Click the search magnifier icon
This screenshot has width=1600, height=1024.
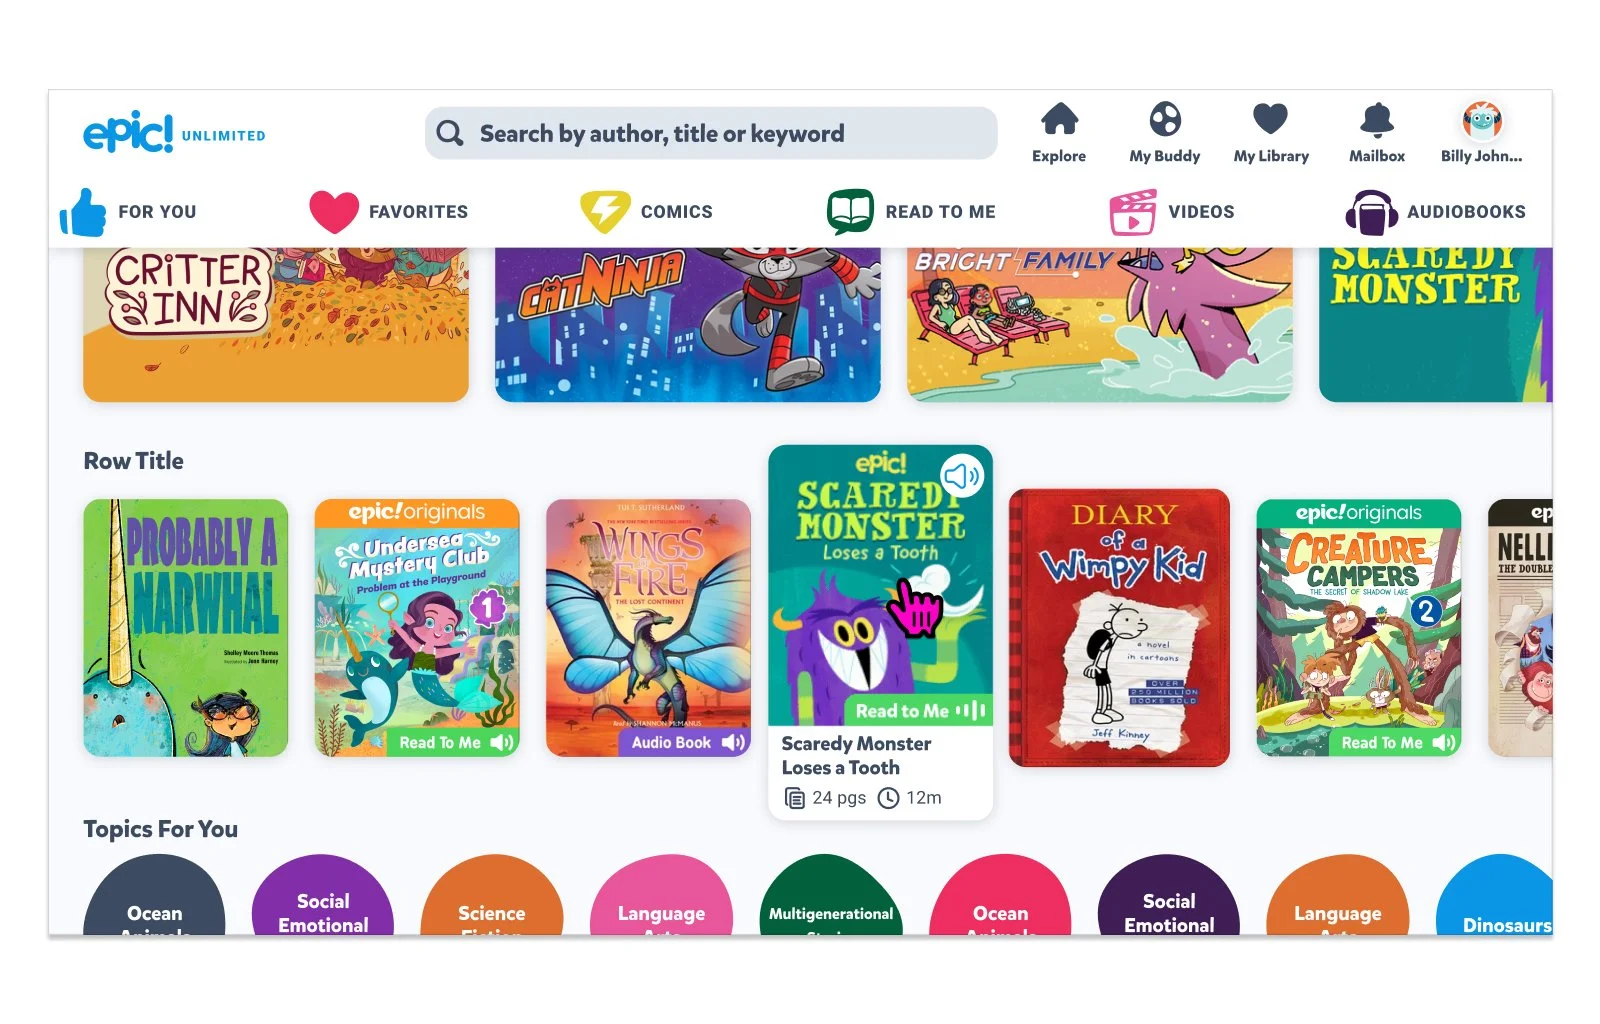coord(450,134)
